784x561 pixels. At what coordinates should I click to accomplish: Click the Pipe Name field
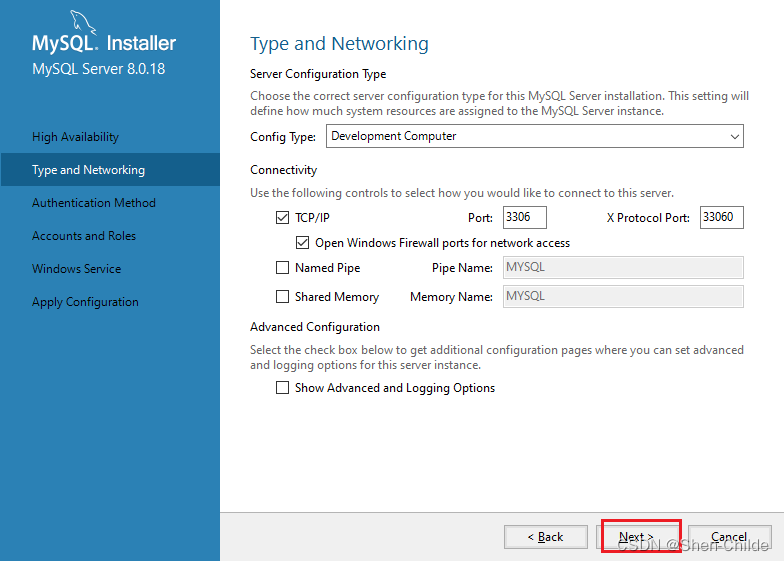[x=623, y=268]
